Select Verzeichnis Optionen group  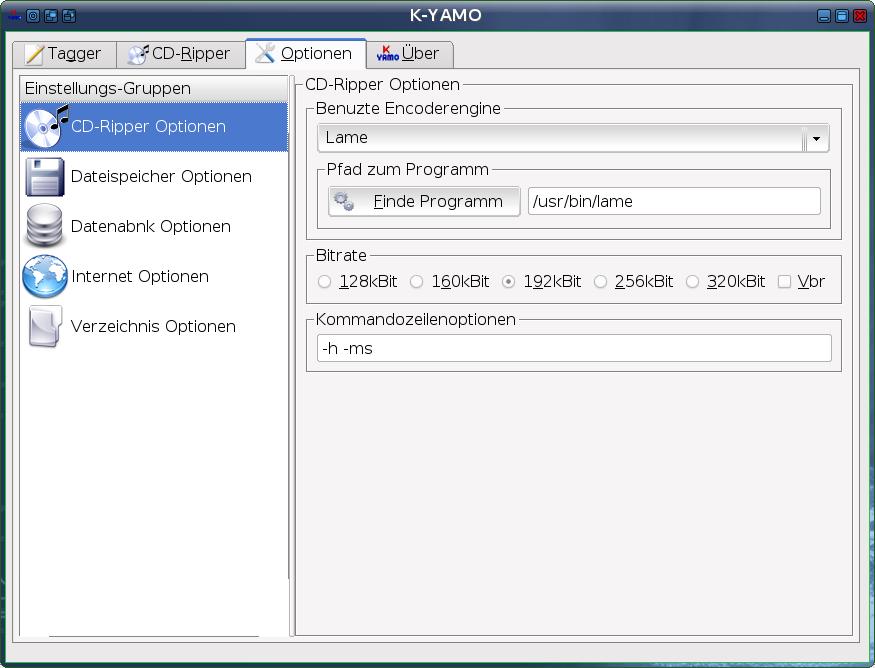[x=154, y=326]
